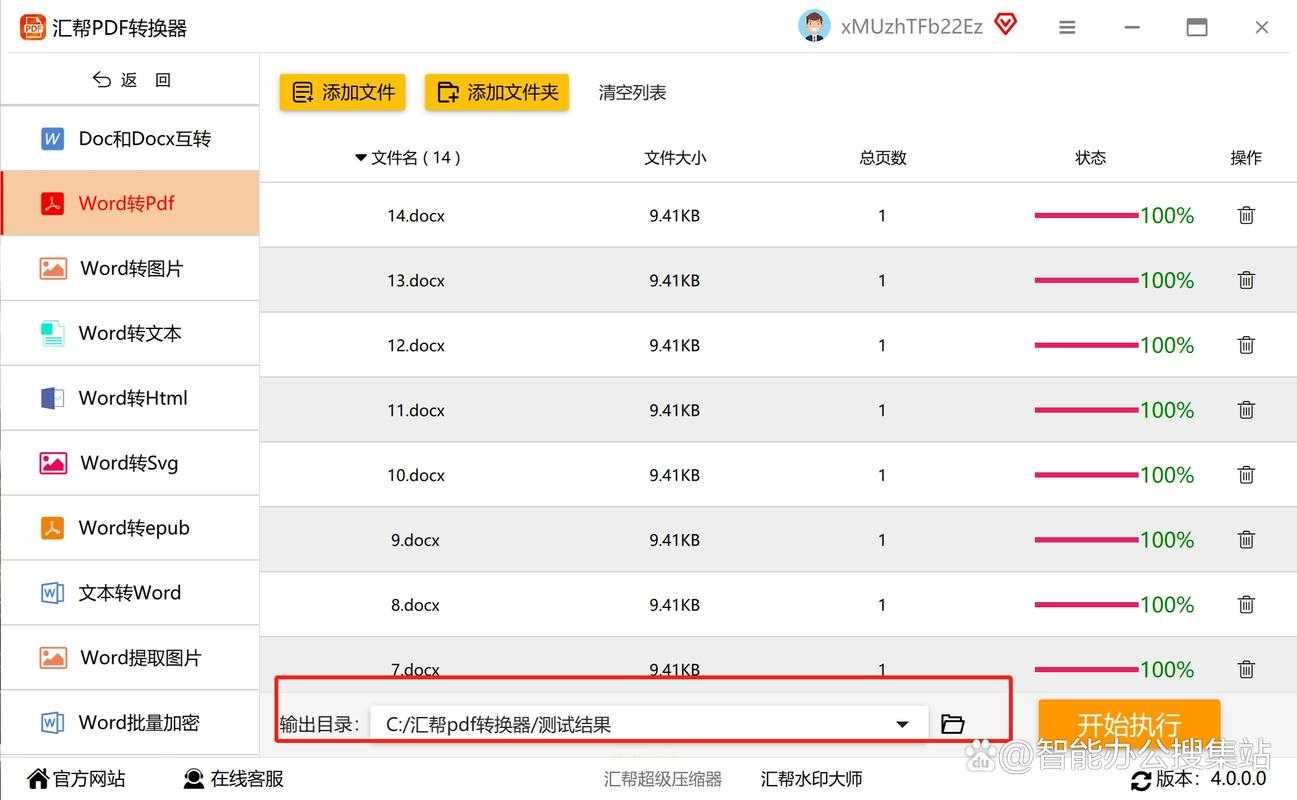The image size is (1297, 800).
Task: Click the 返回 back expander at top left
Action: (x=130, y=79)
